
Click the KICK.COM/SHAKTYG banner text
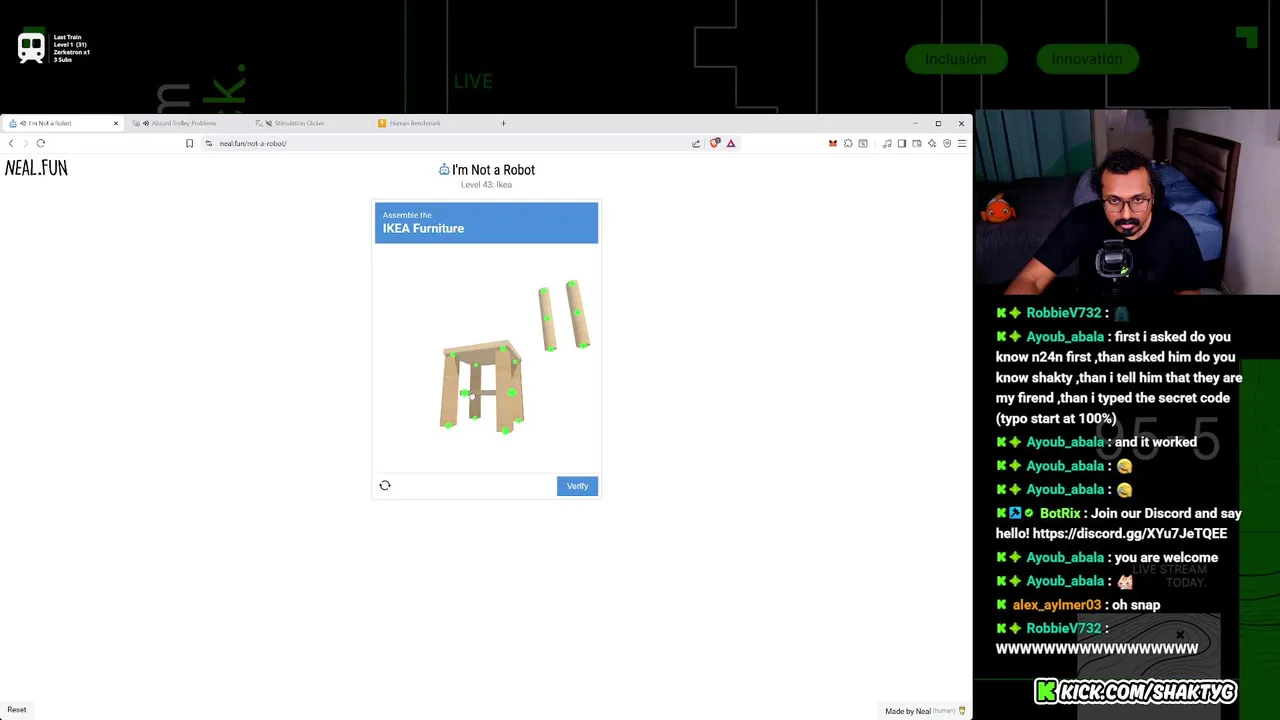point(1148,692)
